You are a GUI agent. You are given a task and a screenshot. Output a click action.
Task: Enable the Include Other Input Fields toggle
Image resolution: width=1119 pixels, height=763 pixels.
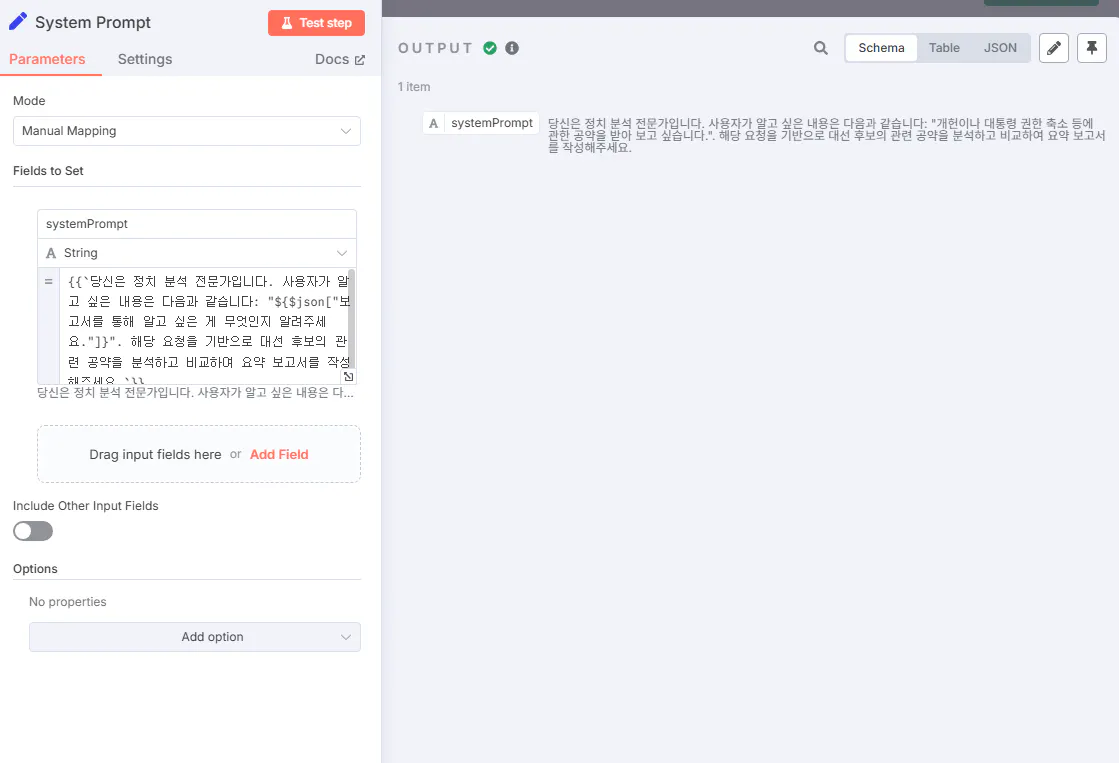tap(32, 531)
